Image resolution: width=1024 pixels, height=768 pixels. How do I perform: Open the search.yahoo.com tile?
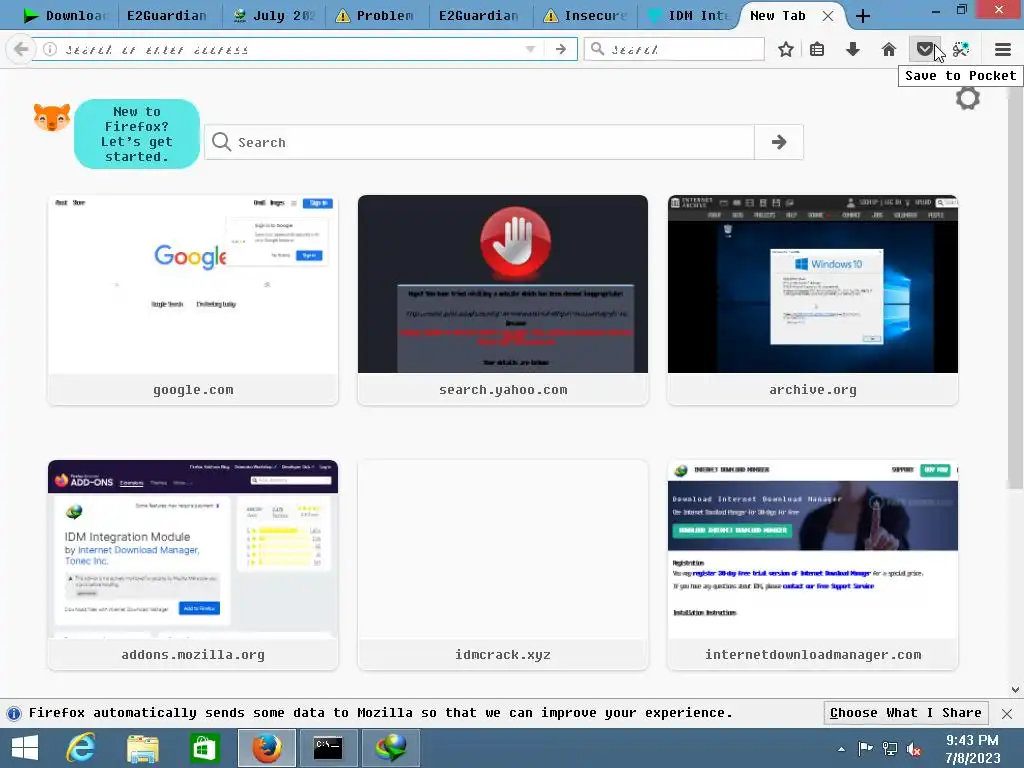coord(503,300)
